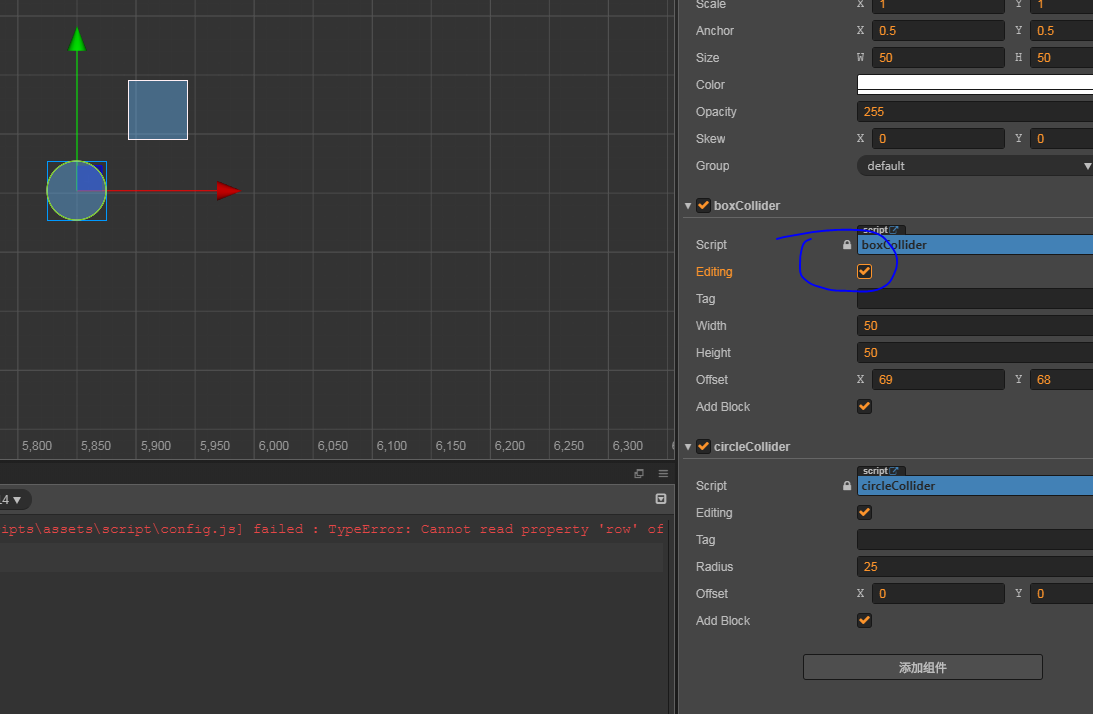Select the red X-axis gizmo arrow

[229, 190]
